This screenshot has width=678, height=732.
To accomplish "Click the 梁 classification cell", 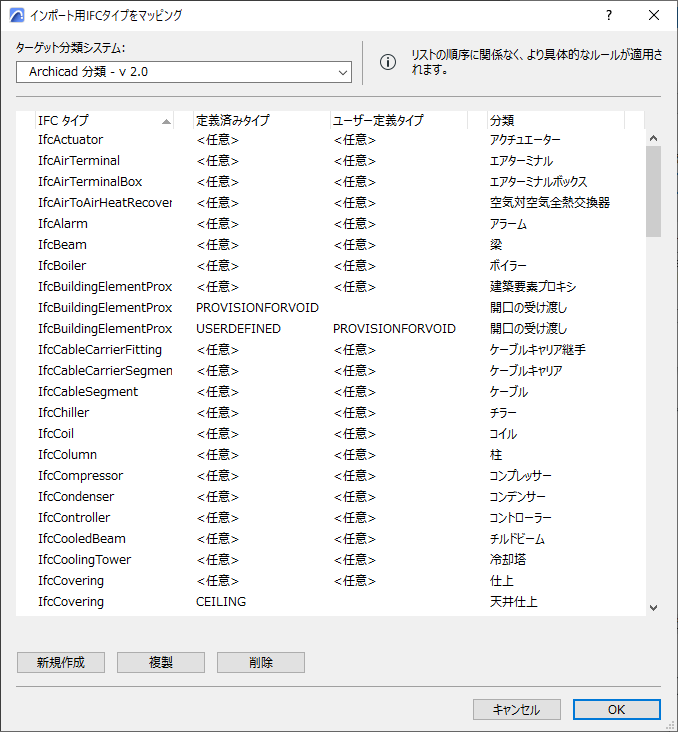I will click(x=496, y=245).
